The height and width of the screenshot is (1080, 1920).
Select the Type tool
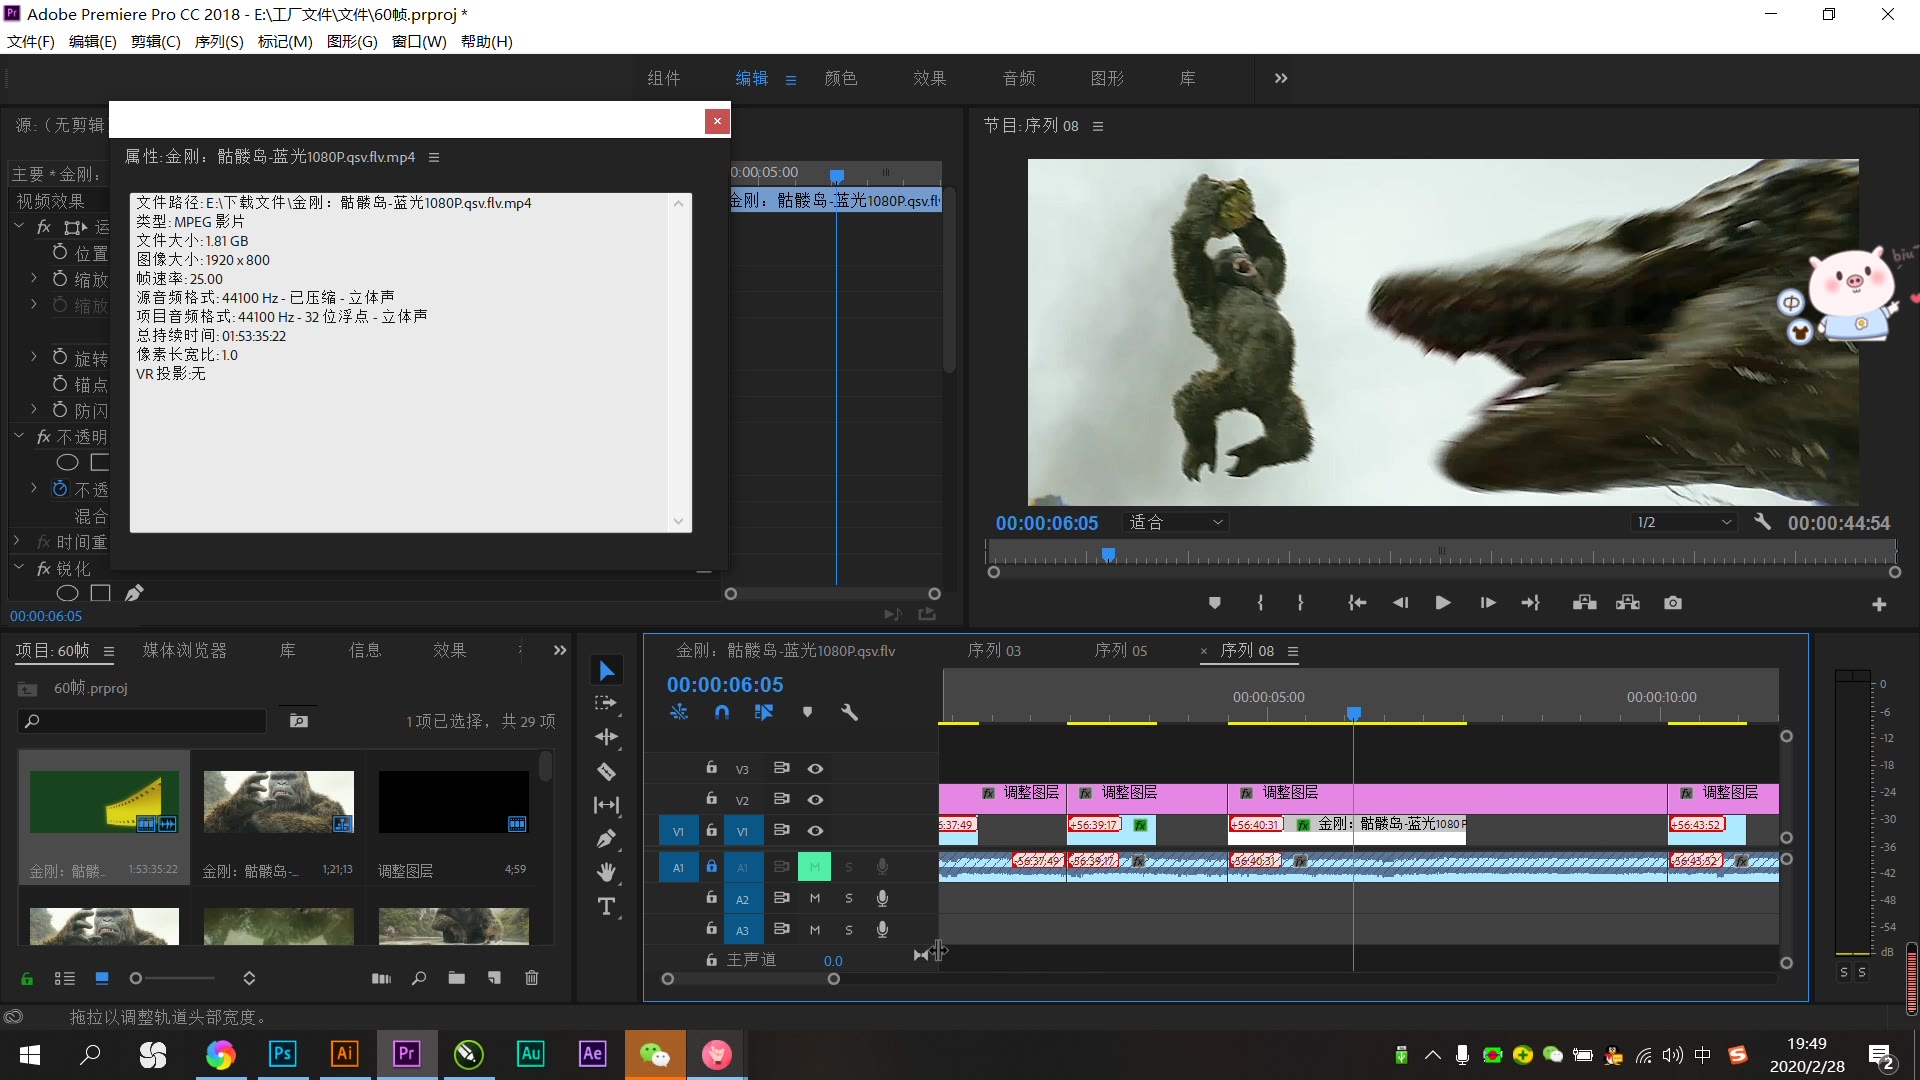[606, 907]
